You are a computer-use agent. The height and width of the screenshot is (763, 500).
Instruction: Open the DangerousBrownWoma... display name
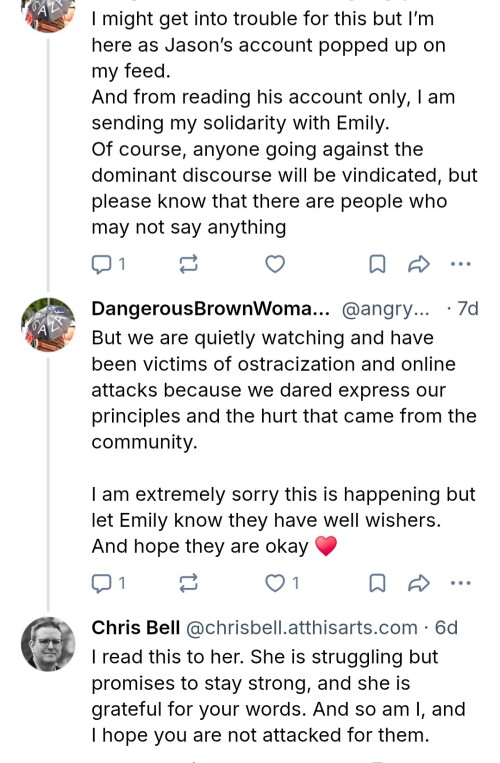[211, 309]
